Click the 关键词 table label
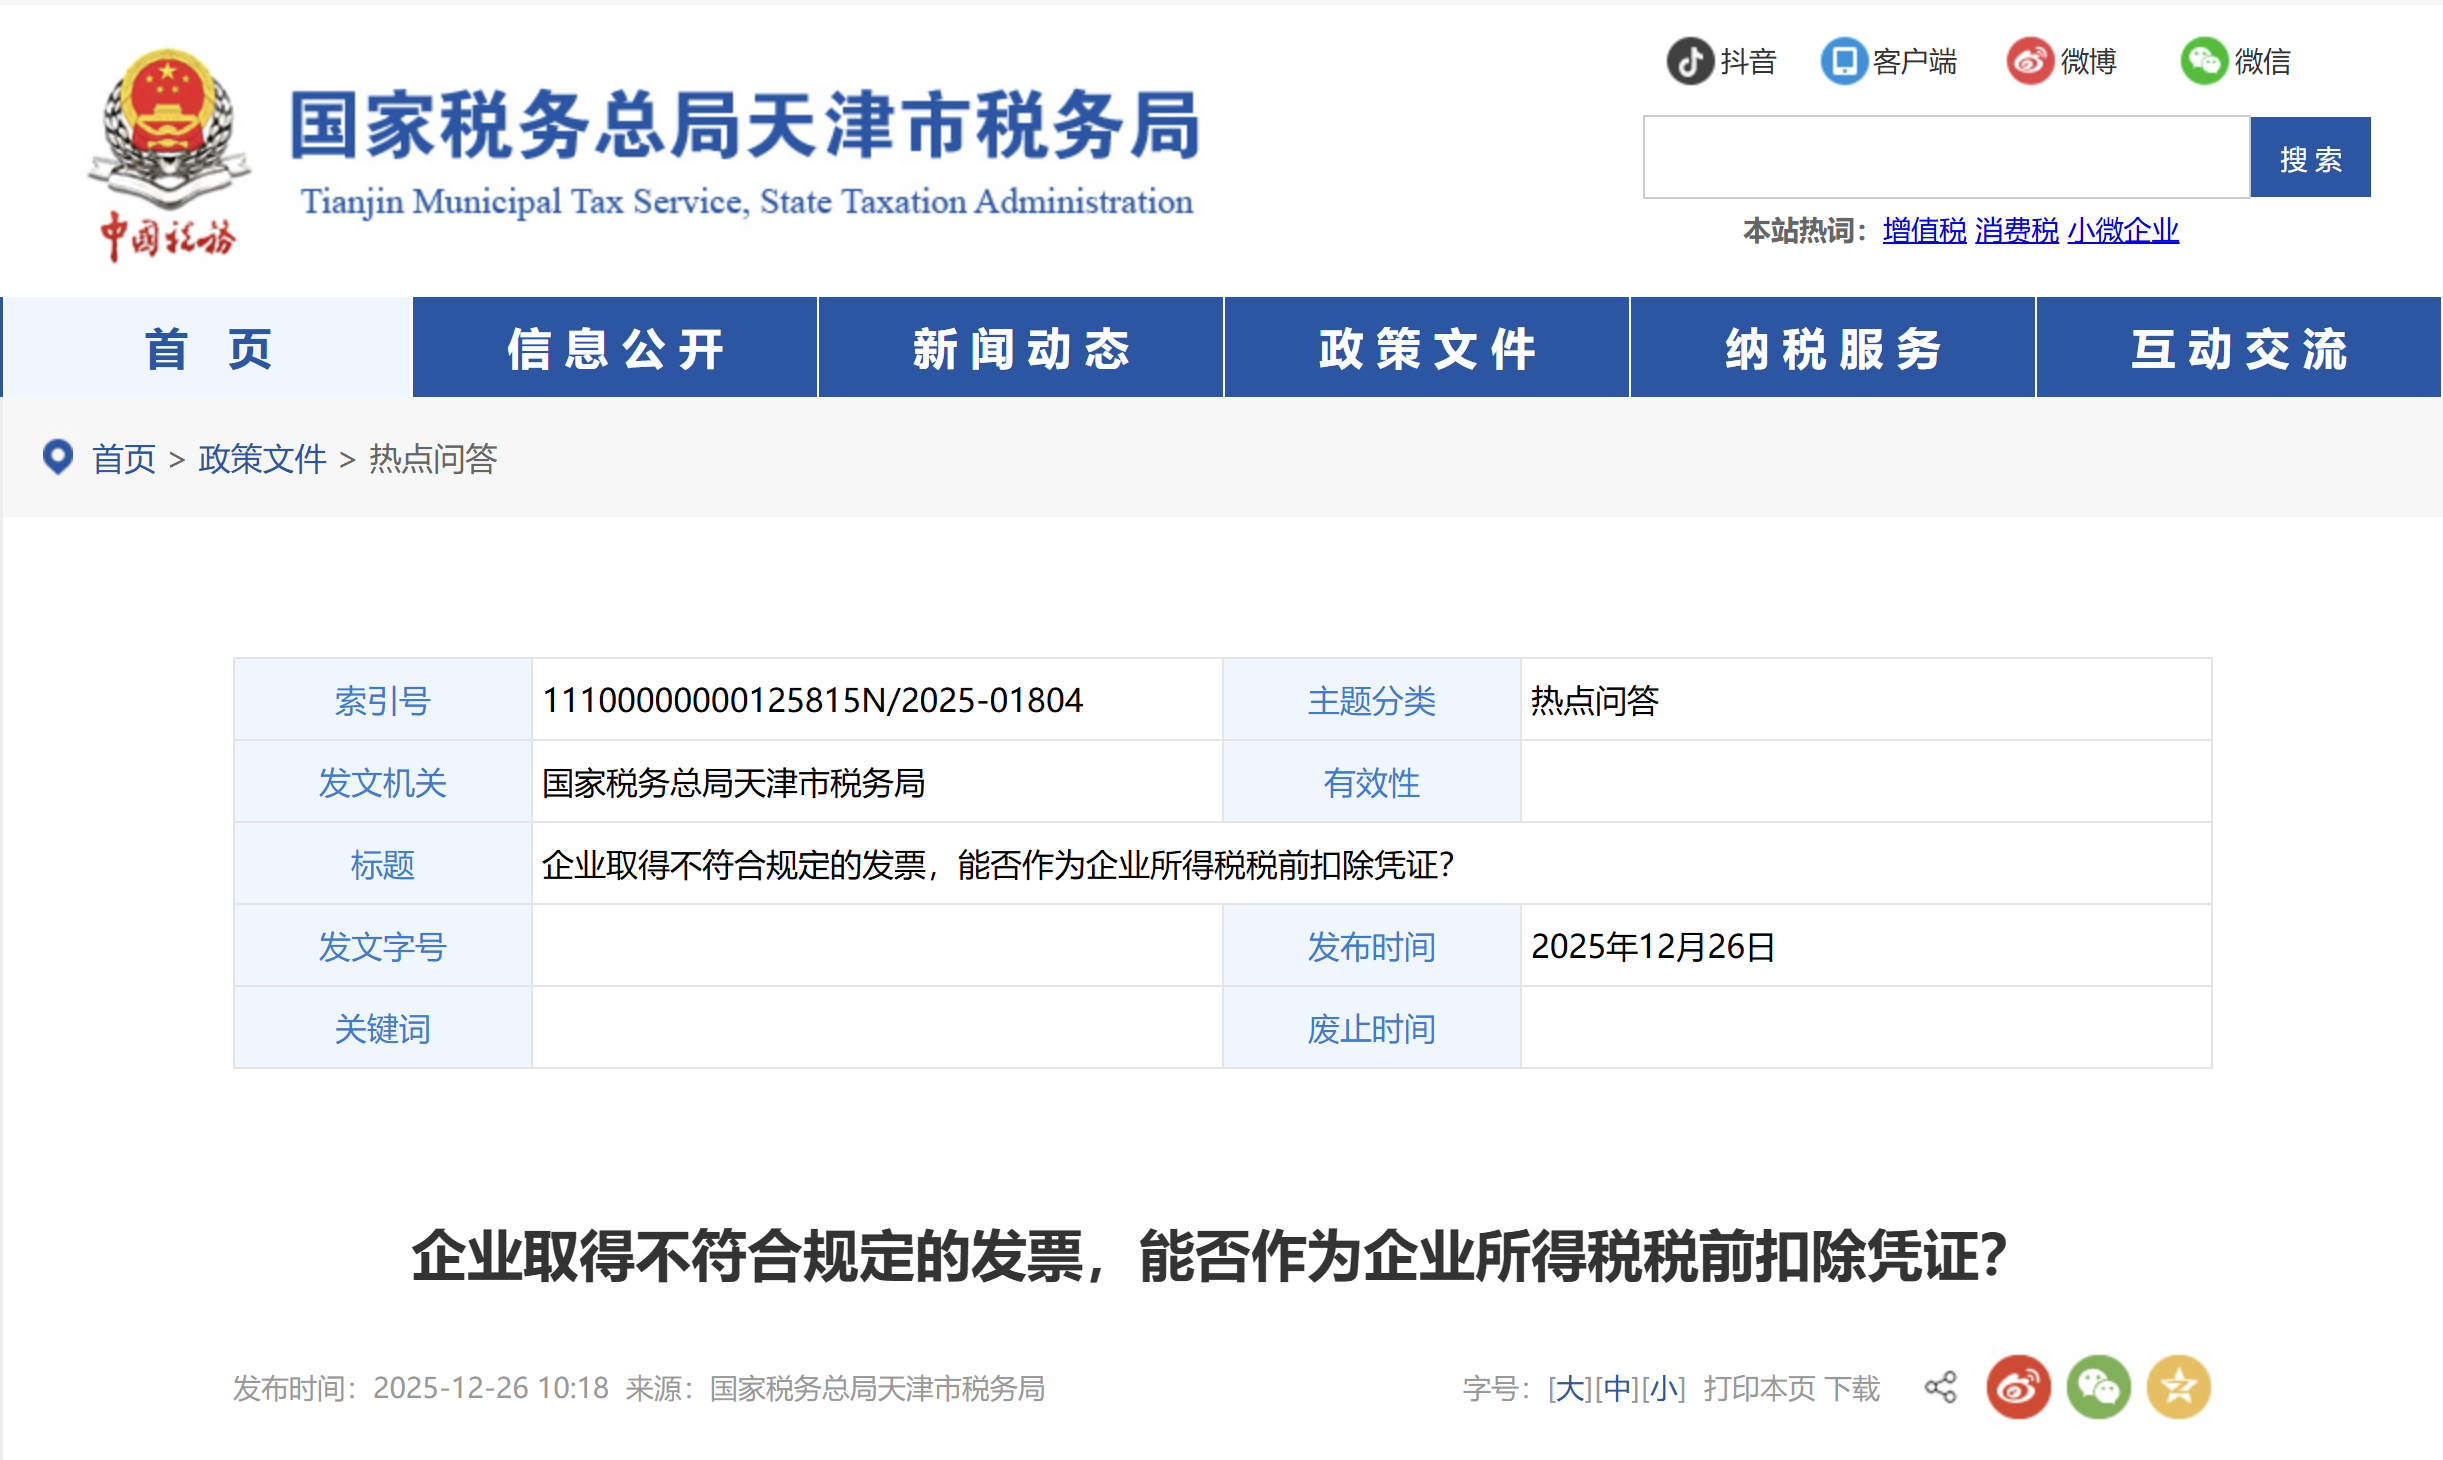The image size is (2443, 1460). [382, 1028]
